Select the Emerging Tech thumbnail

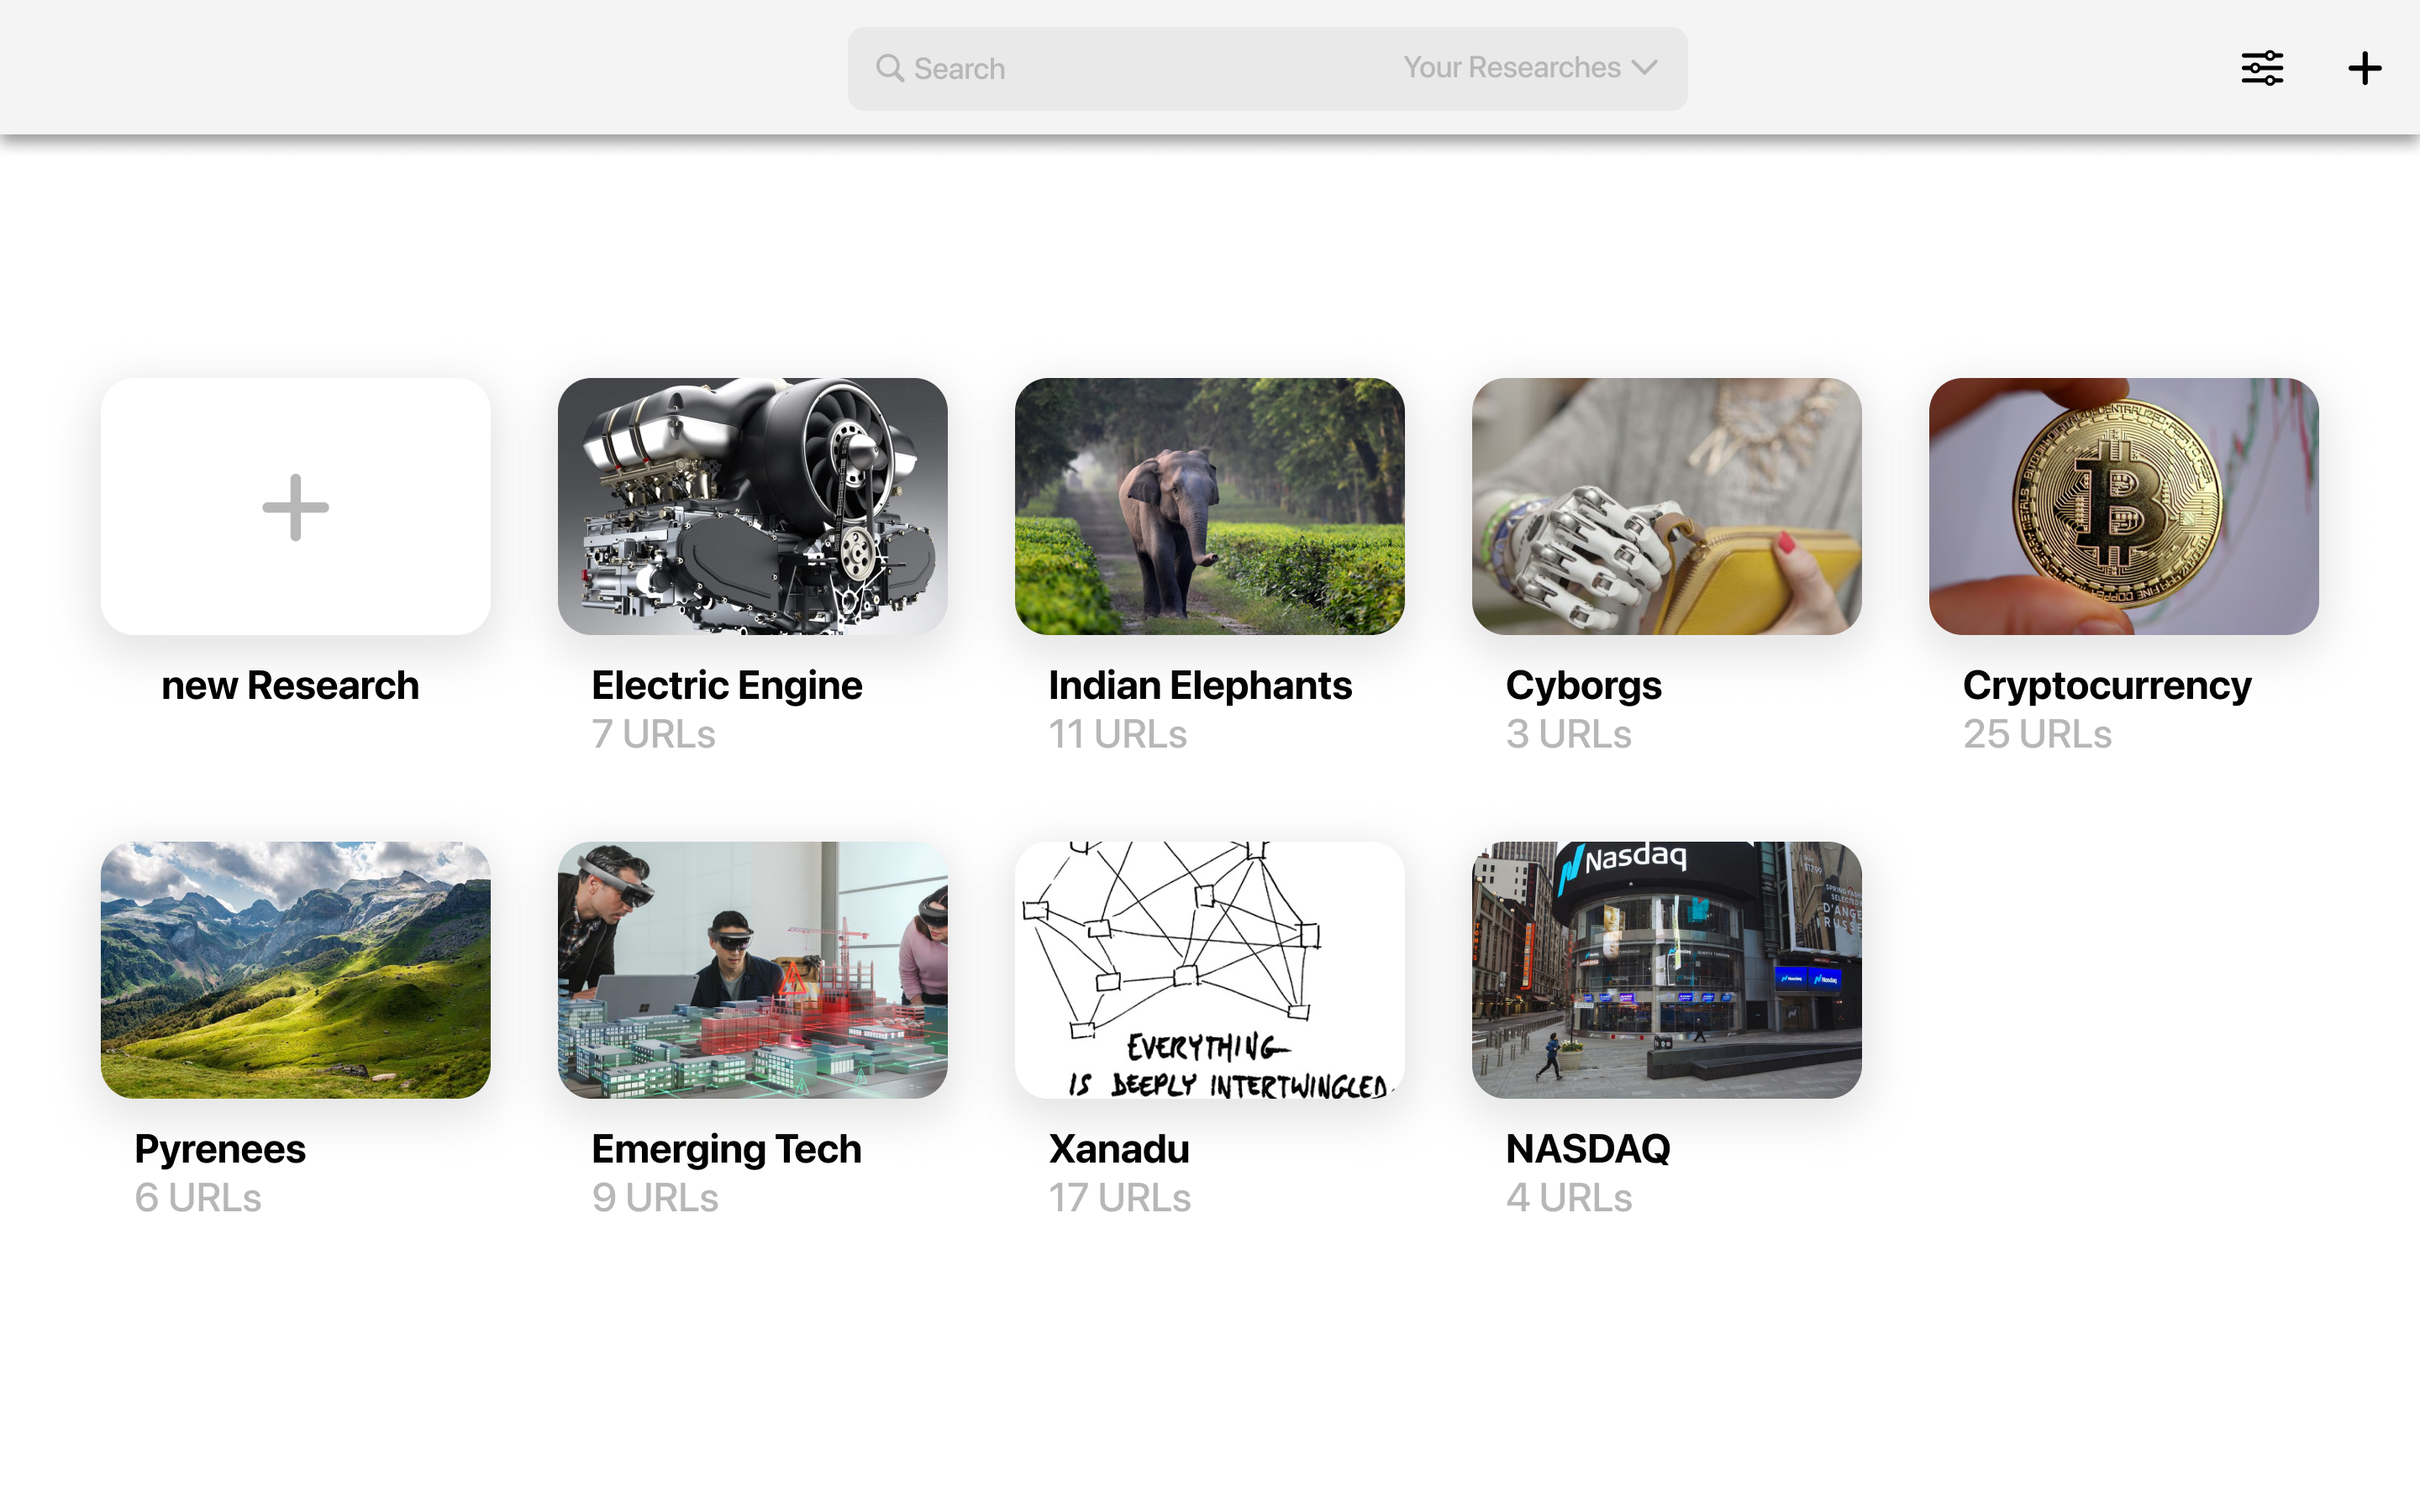point(752,970)
